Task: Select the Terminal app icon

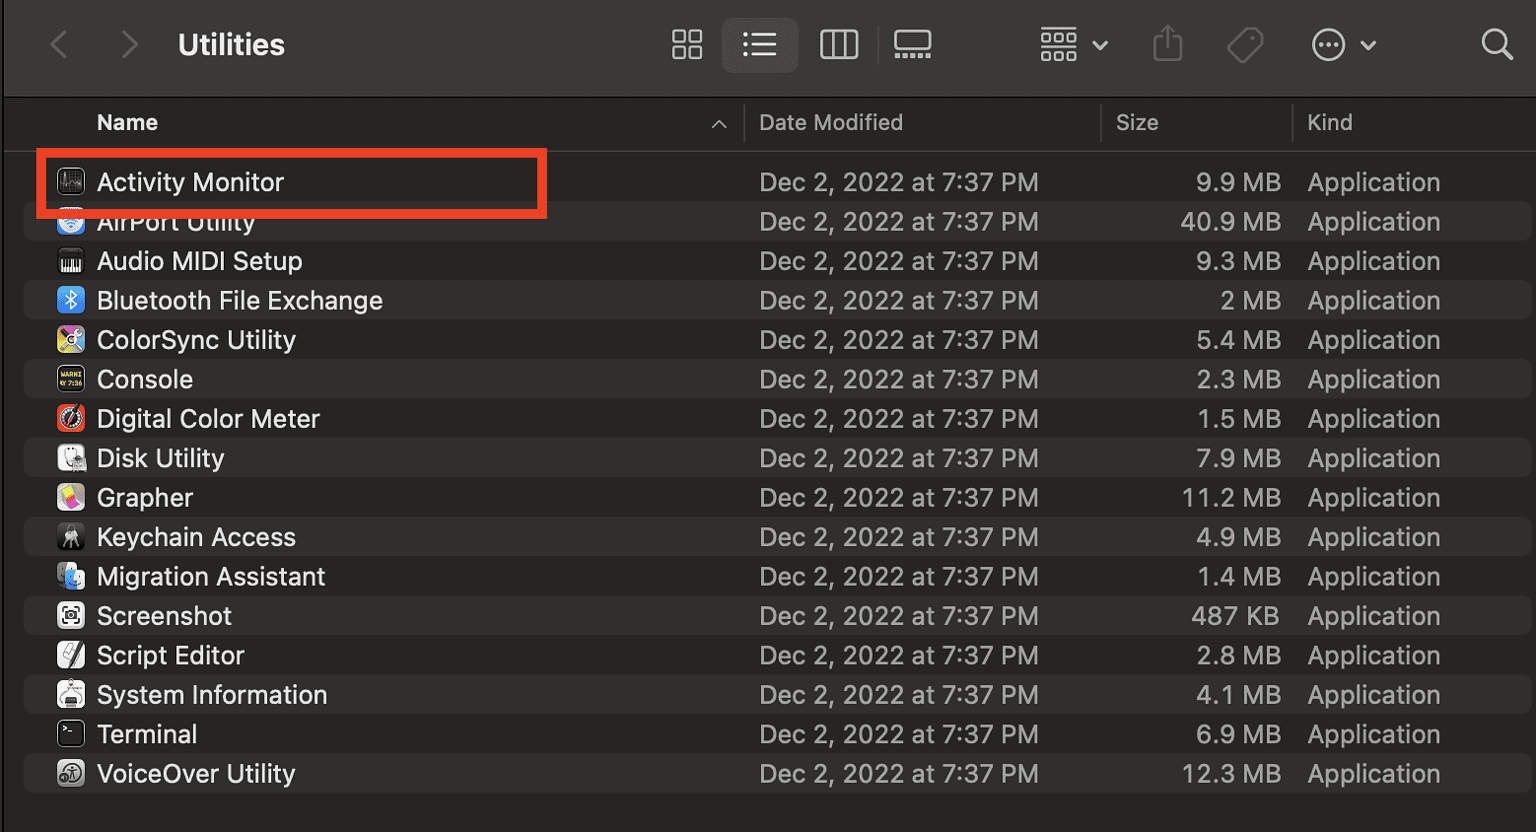Action: [71, 734]
